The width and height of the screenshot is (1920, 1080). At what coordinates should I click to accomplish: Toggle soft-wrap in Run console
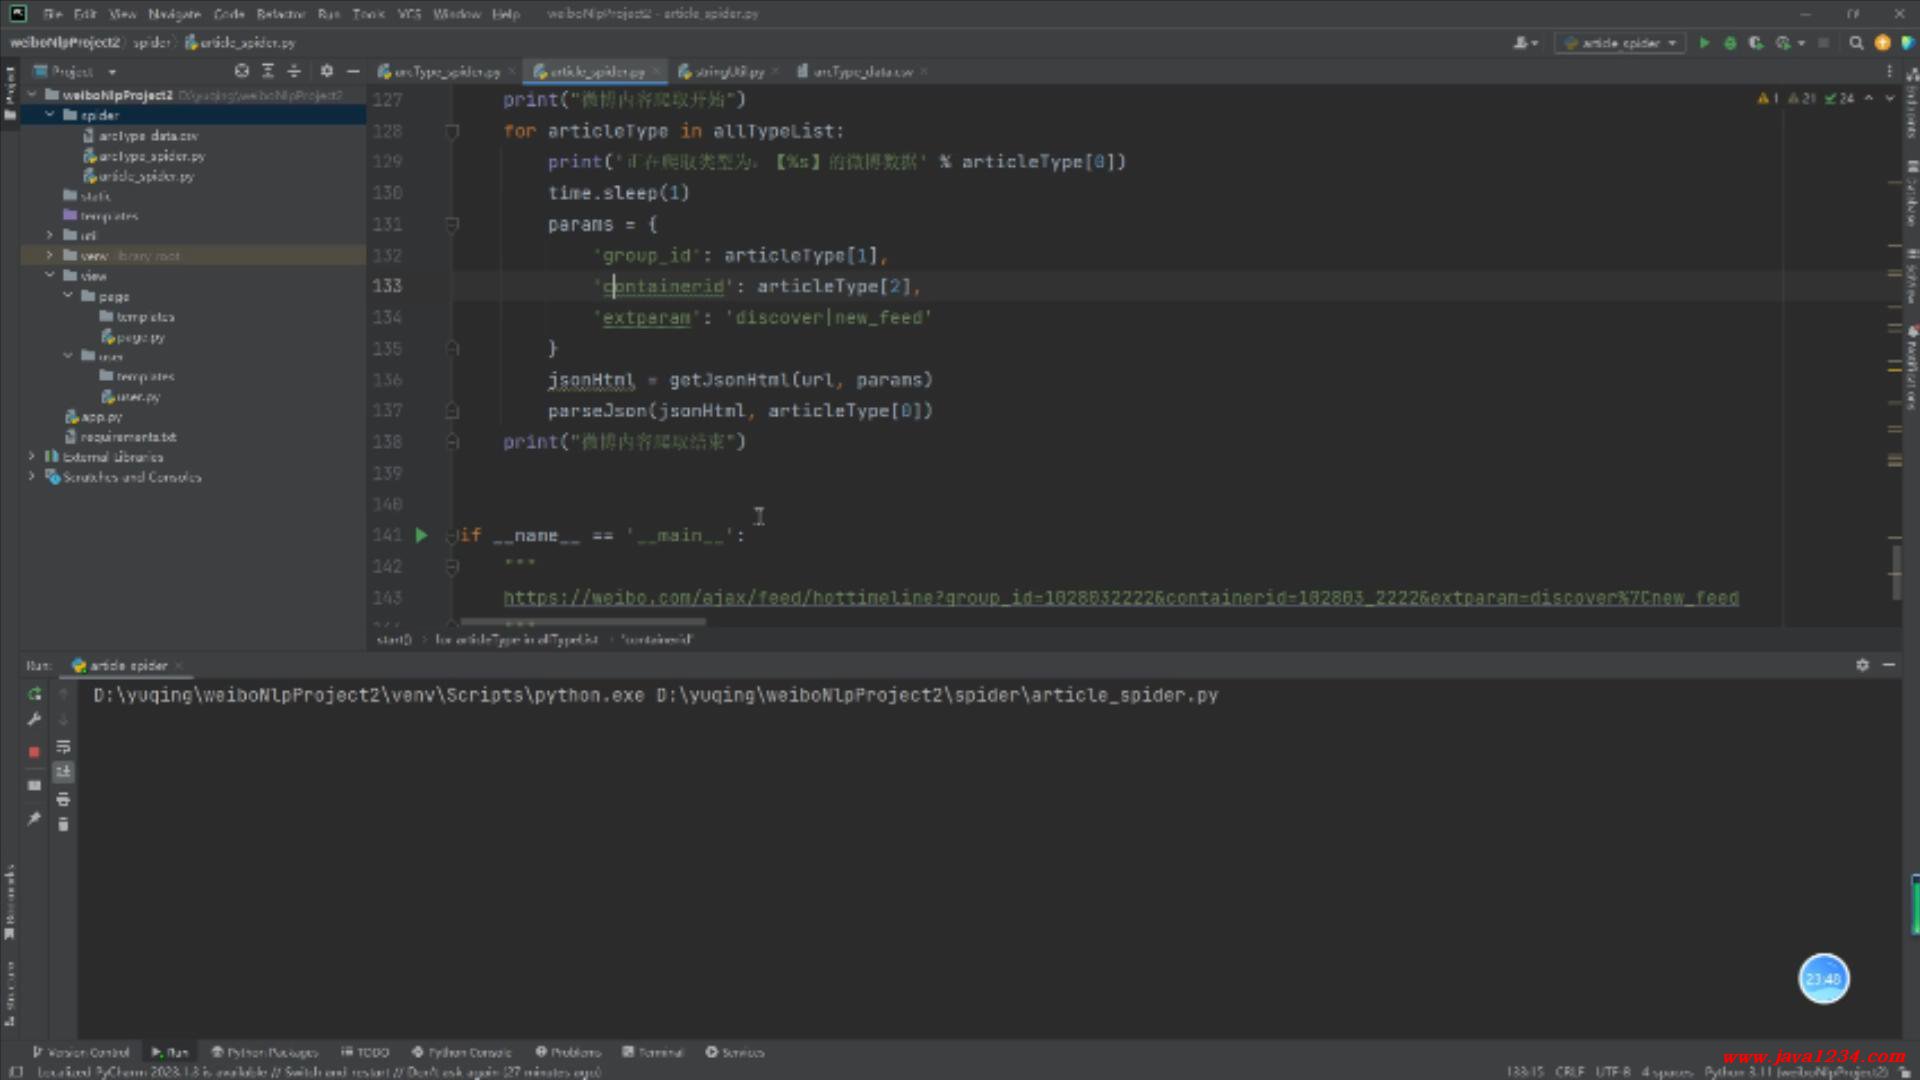pyautogui.click(x=63, y=747)
